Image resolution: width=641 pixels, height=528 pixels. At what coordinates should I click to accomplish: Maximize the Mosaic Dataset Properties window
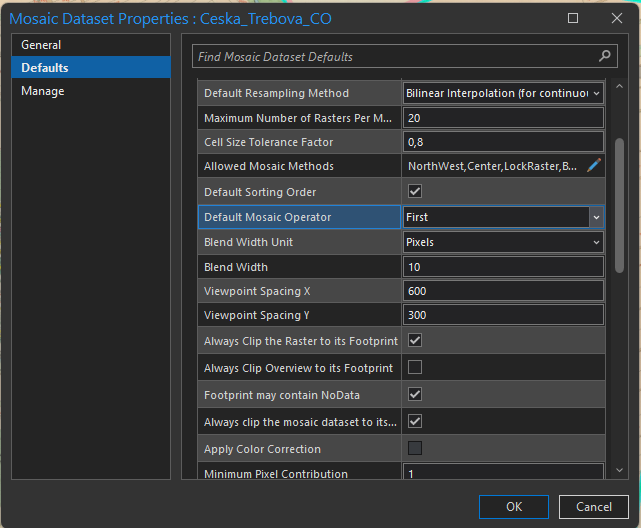tap(573, 18)
